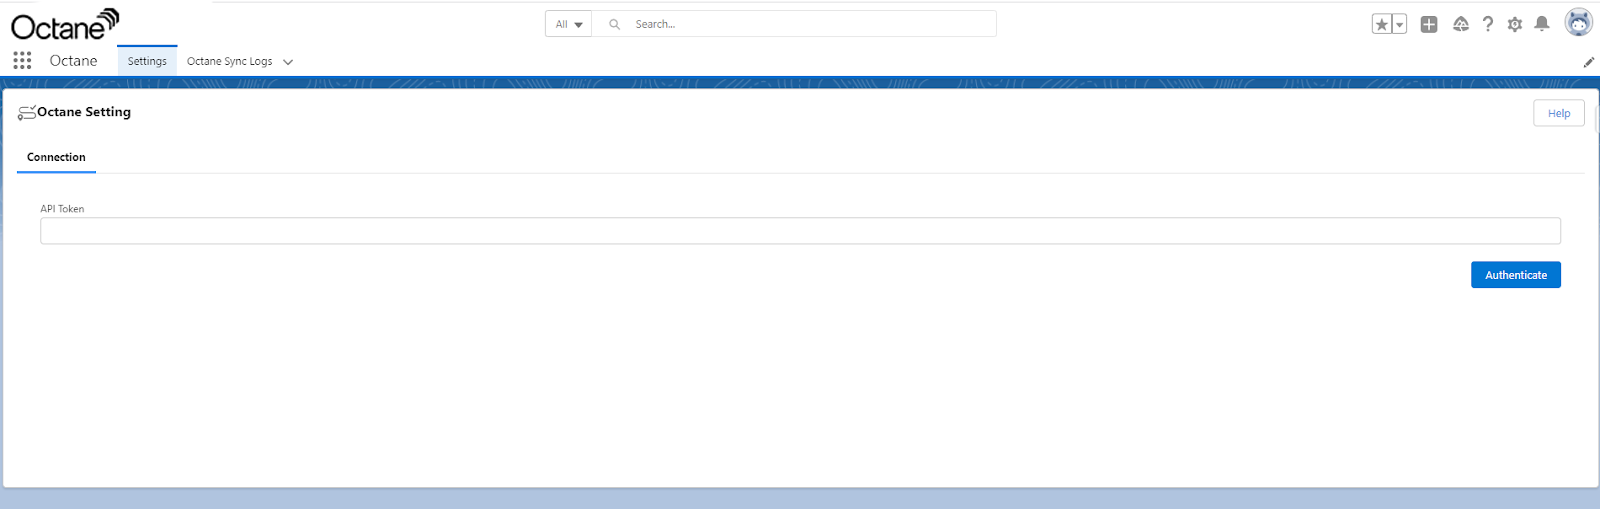Switch to the Settings tab
The height and width of the screenshot is (509, 1600).
pyautogui.click(x=147, y=61)
